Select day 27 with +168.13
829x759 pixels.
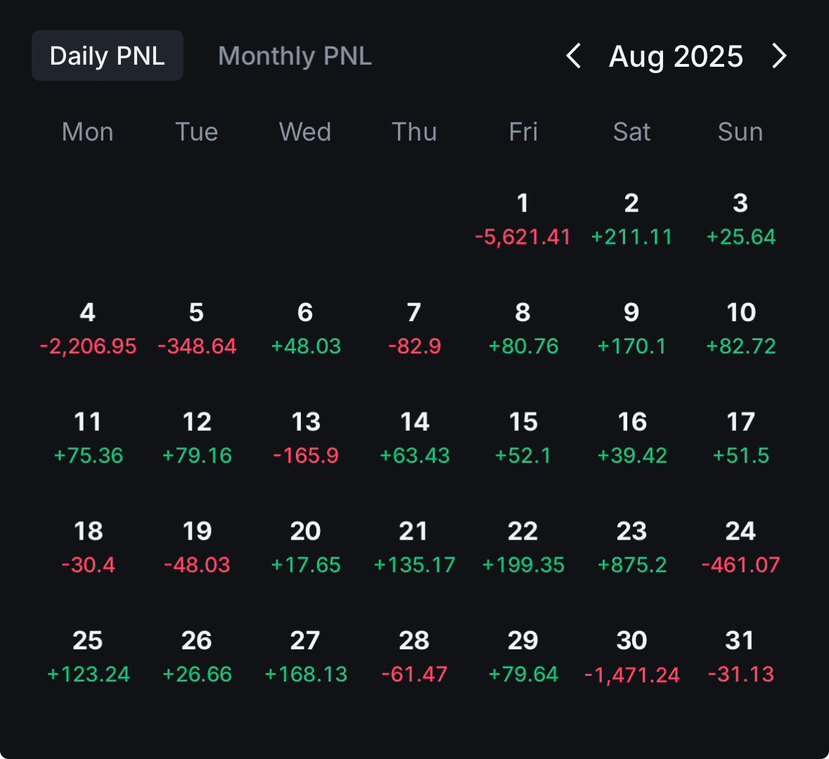306,658
